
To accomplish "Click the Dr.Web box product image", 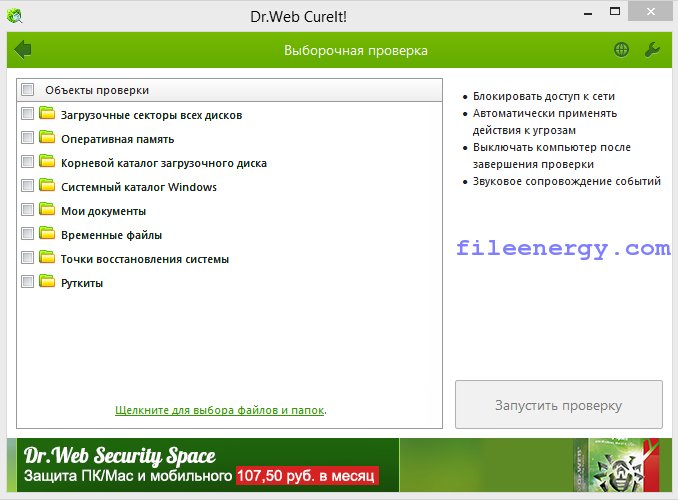I will click(x=616, y=465).
